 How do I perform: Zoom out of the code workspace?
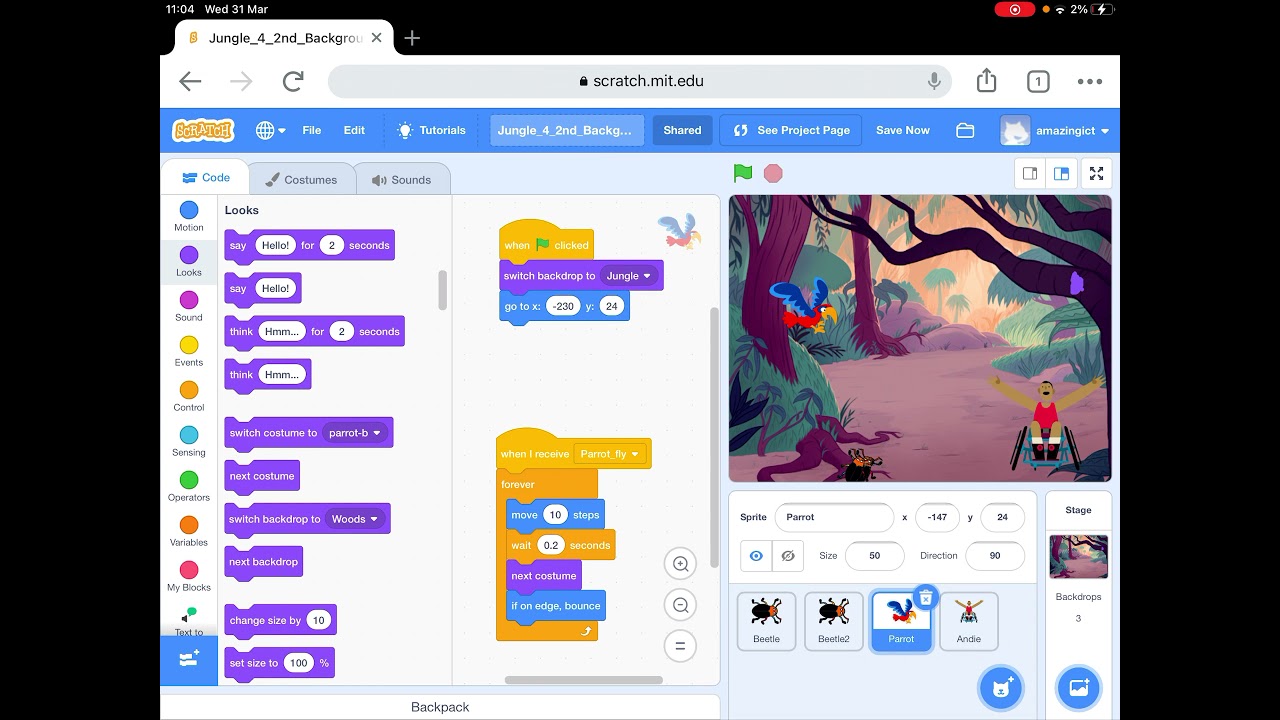click(x=680, y=605)
